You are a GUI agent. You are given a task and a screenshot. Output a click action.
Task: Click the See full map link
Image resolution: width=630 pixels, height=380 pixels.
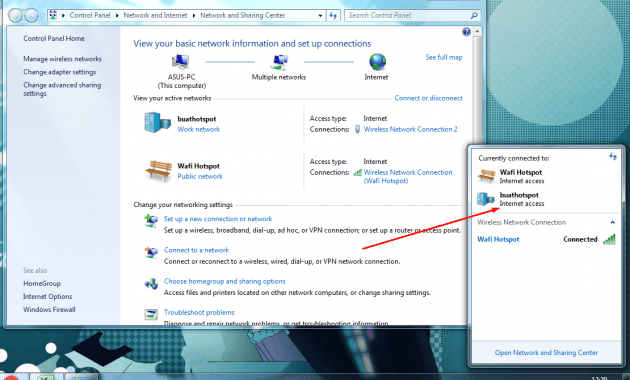pyautogui.click(x=444, y=57)
